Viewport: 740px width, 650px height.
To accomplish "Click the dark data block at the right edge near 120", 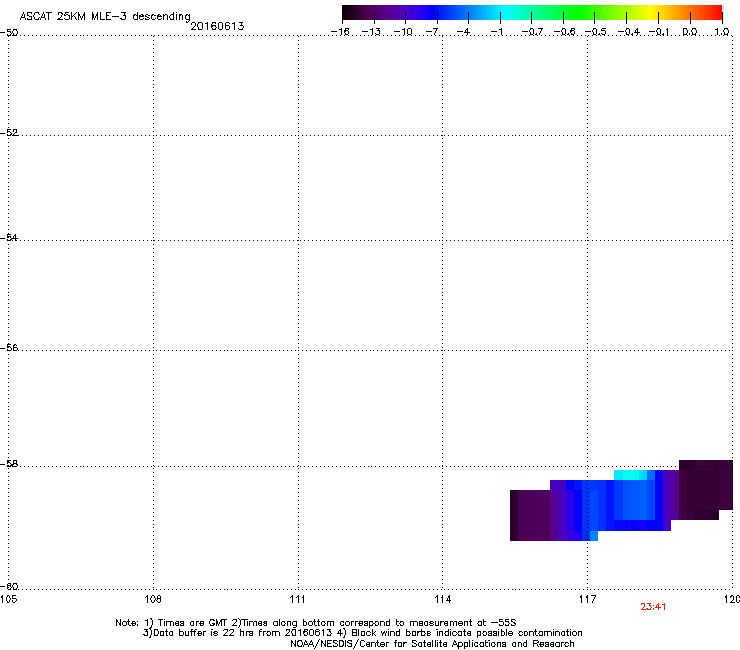I will coord(706,489).
